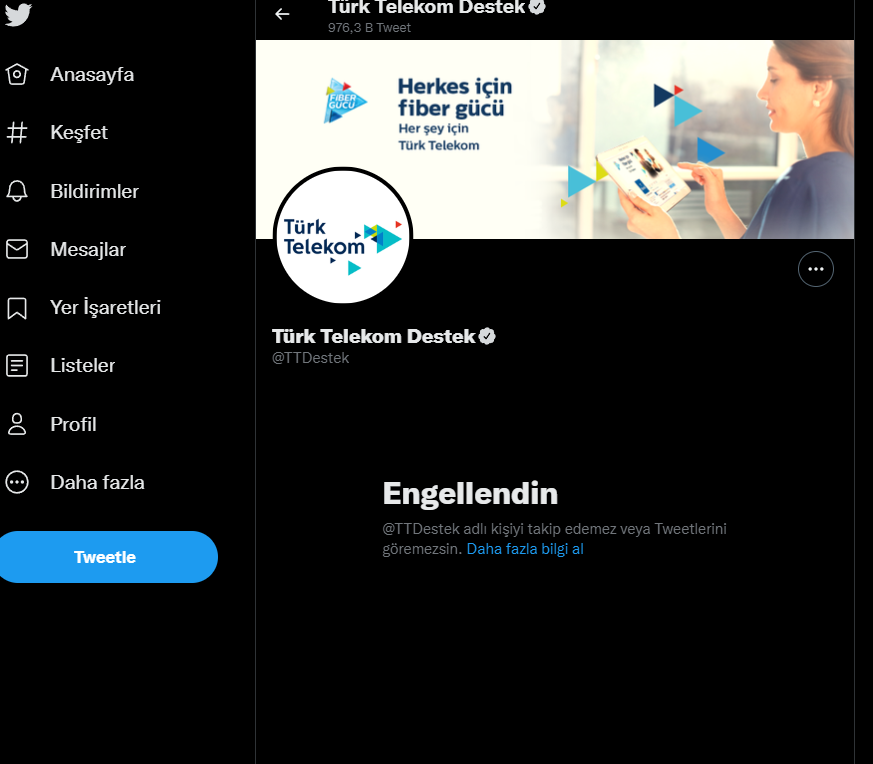Click the Tweetle button

tap(107, 557)
